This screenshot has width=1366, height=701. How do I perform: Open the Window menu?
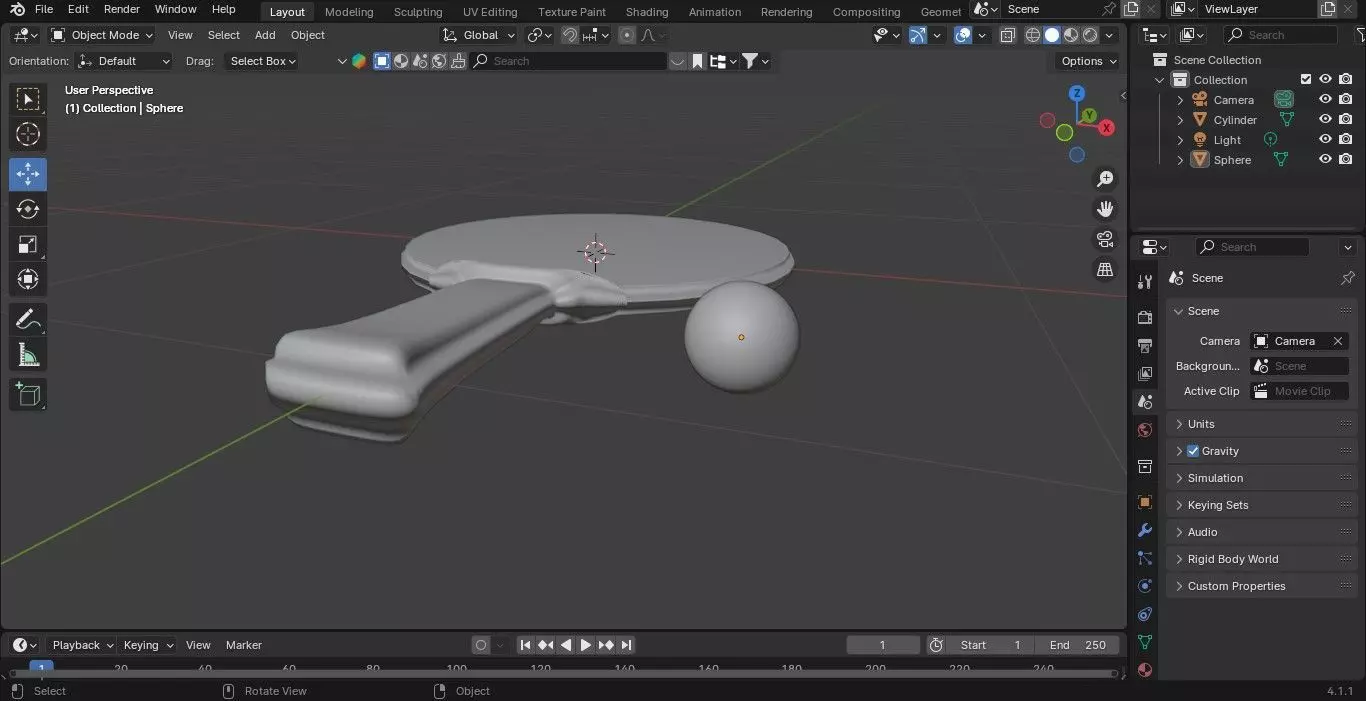click(175, 9)
